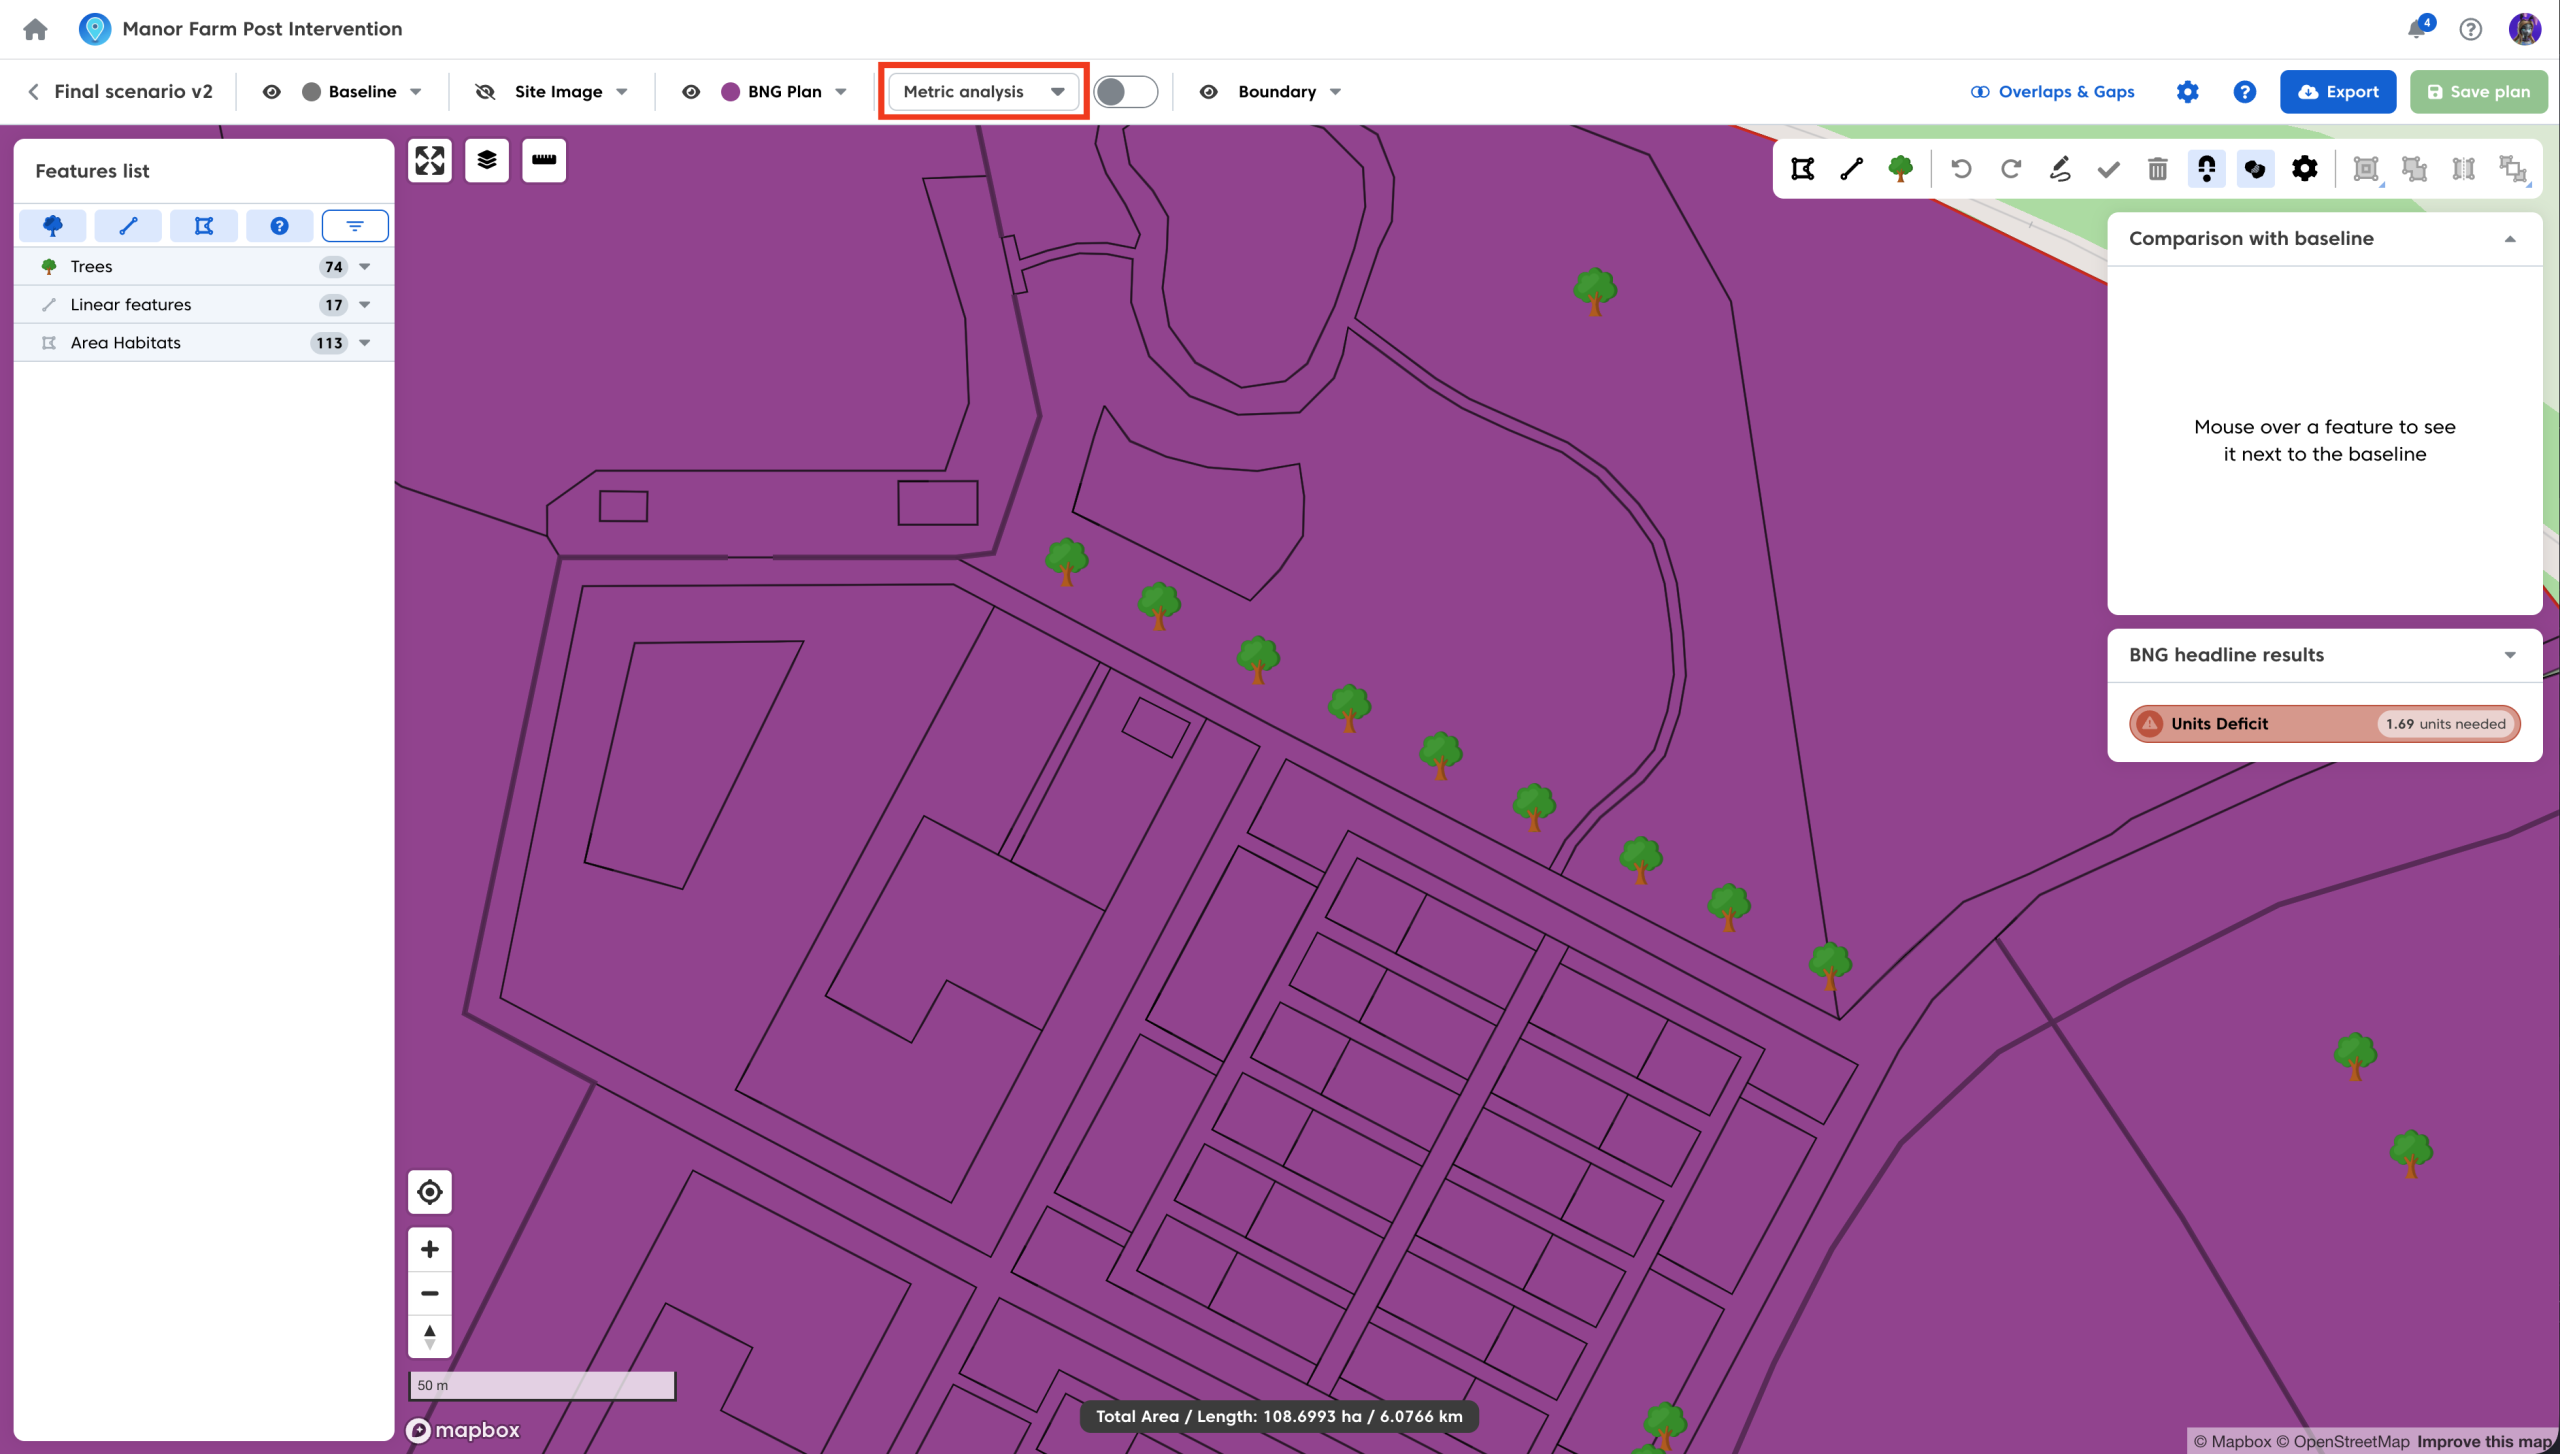
Task: Select the draw polygon area tool
Action: point(1802,169)
